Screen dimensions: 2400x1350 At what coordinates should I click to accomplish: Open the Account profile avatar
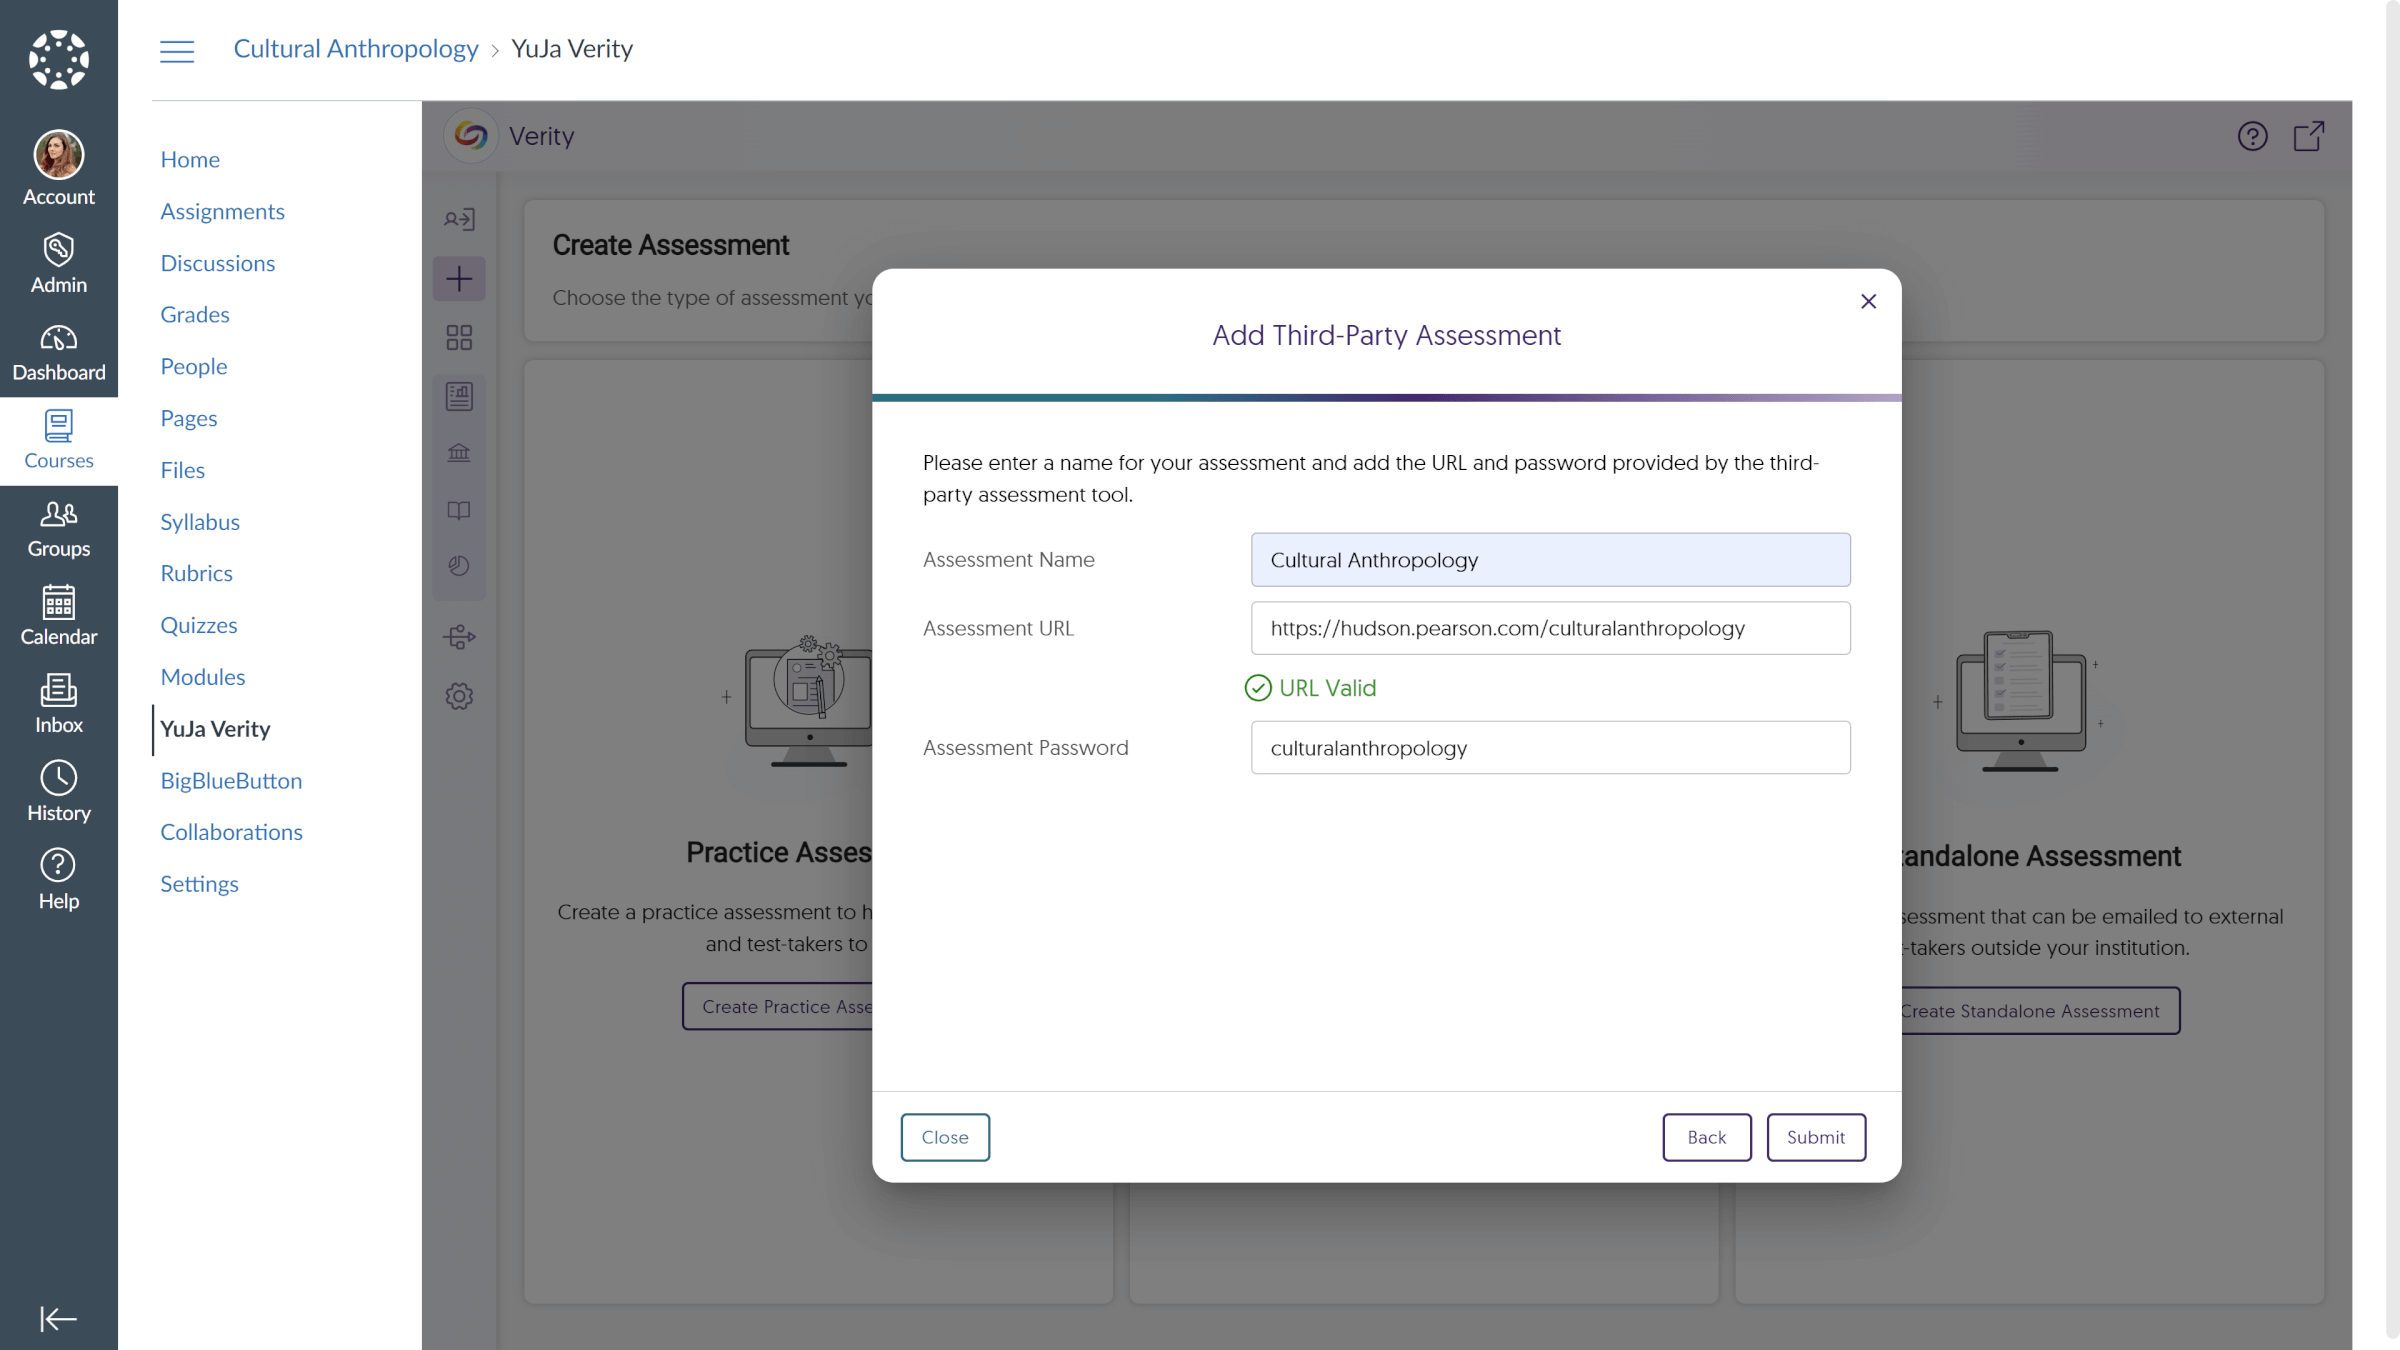[x=59, y=155]
